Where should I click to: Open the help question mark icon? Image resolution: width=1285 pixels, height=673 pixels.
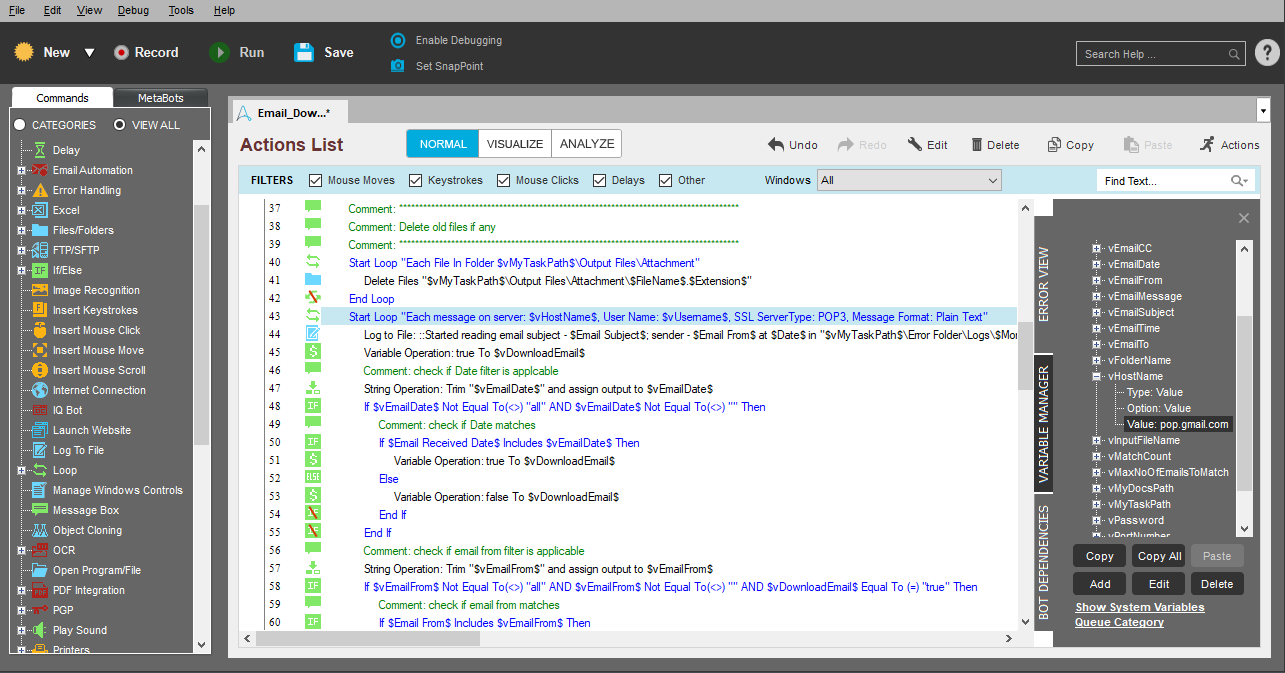[1265, 53]
